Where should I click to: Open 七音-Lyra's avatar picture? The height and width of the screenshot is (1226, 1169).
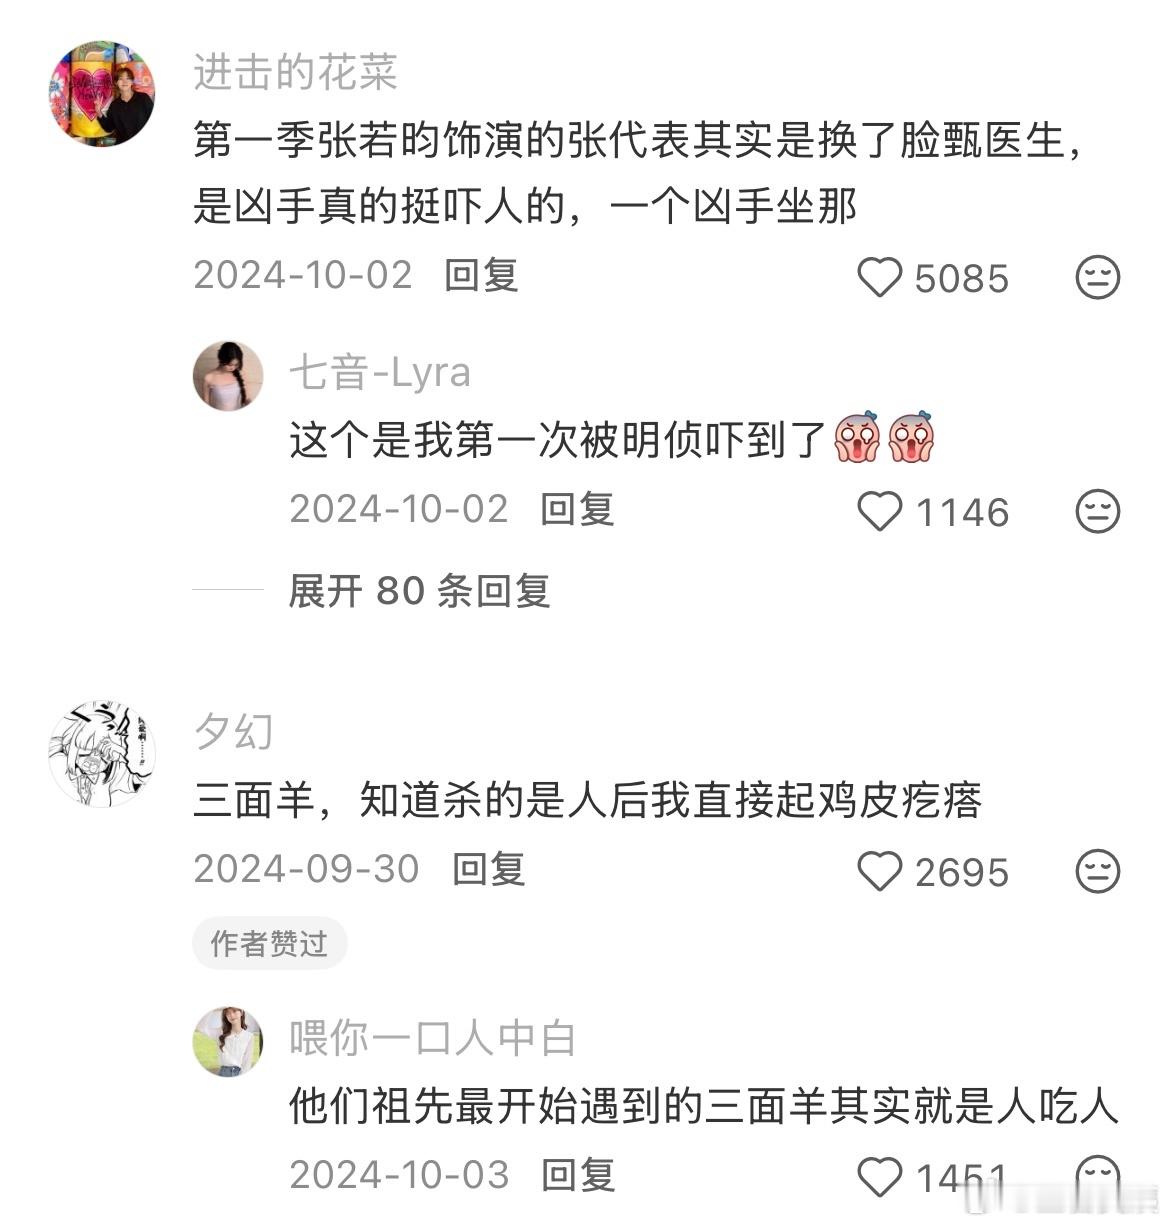tap(228, 375)
